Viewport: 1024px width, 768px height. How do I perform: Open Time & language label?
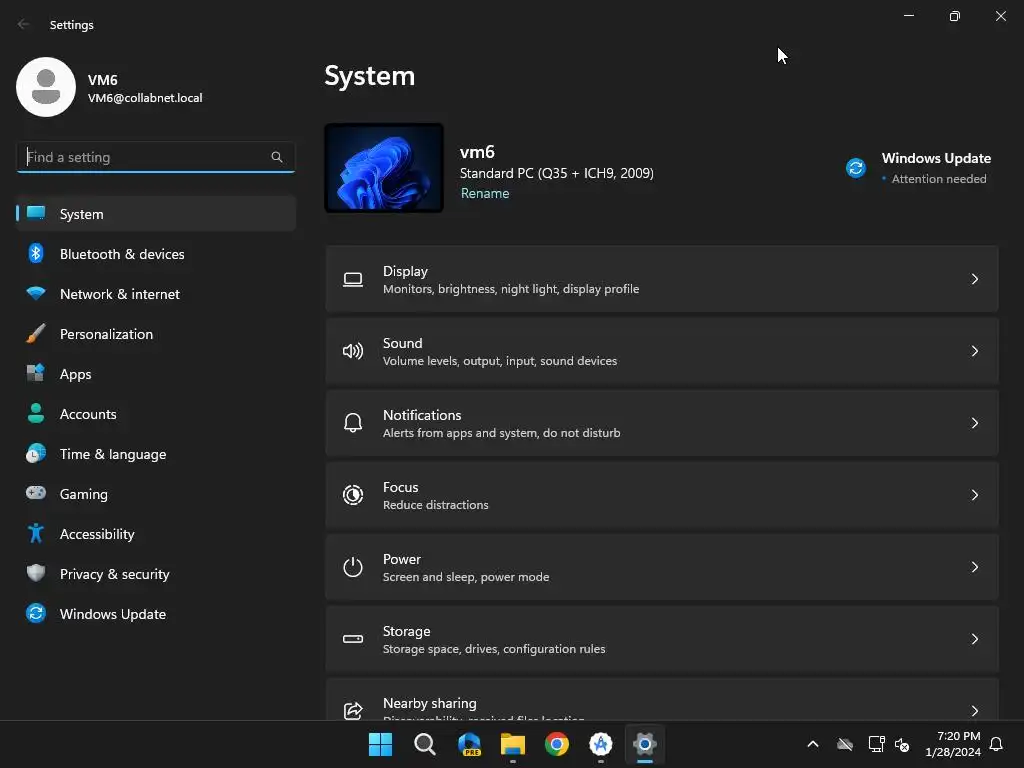coord(113,454)
